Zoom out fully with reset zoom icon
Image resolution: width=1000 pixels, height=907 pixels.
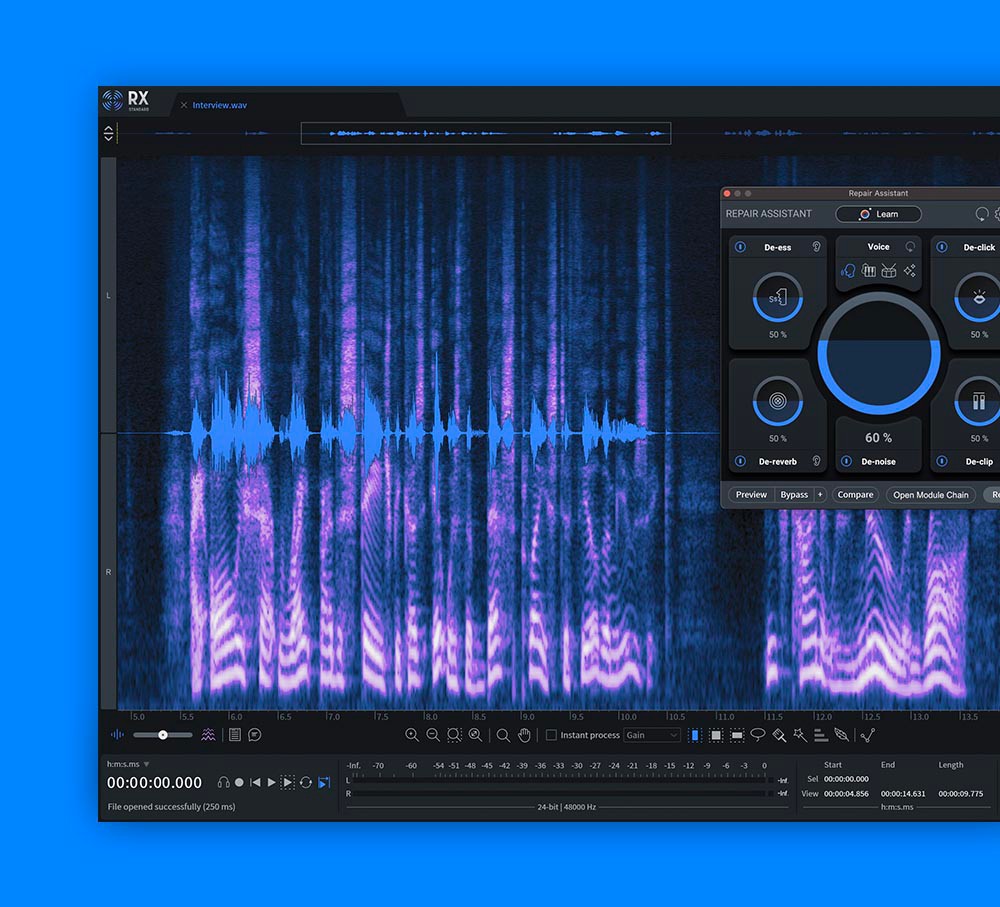coord(475,735)
